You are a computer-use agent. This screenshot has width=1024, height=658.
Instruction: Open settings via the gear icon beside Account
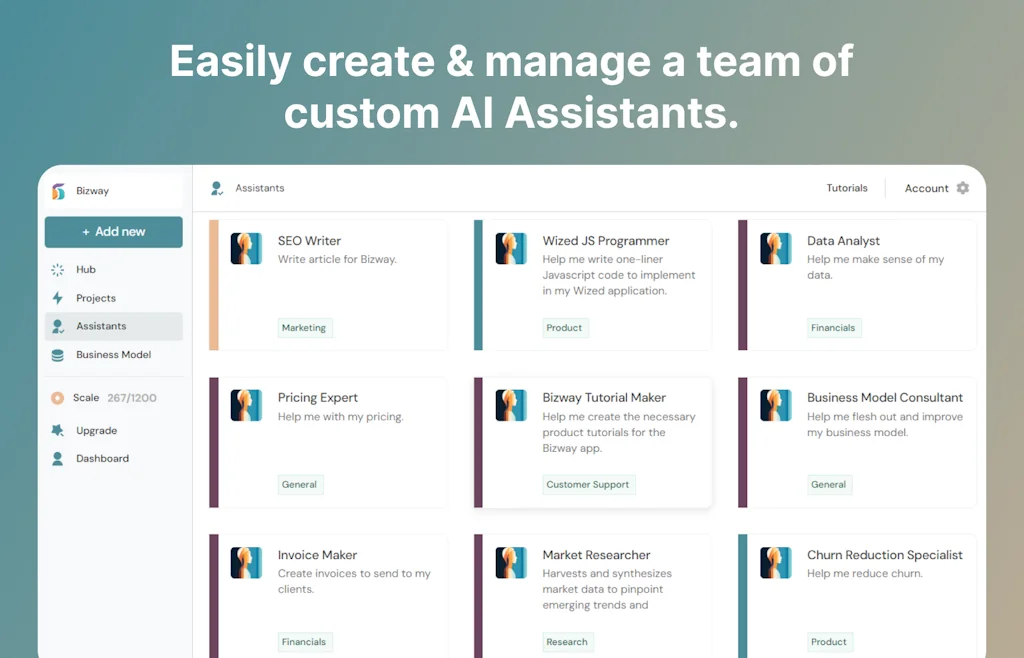pos(962,188)
